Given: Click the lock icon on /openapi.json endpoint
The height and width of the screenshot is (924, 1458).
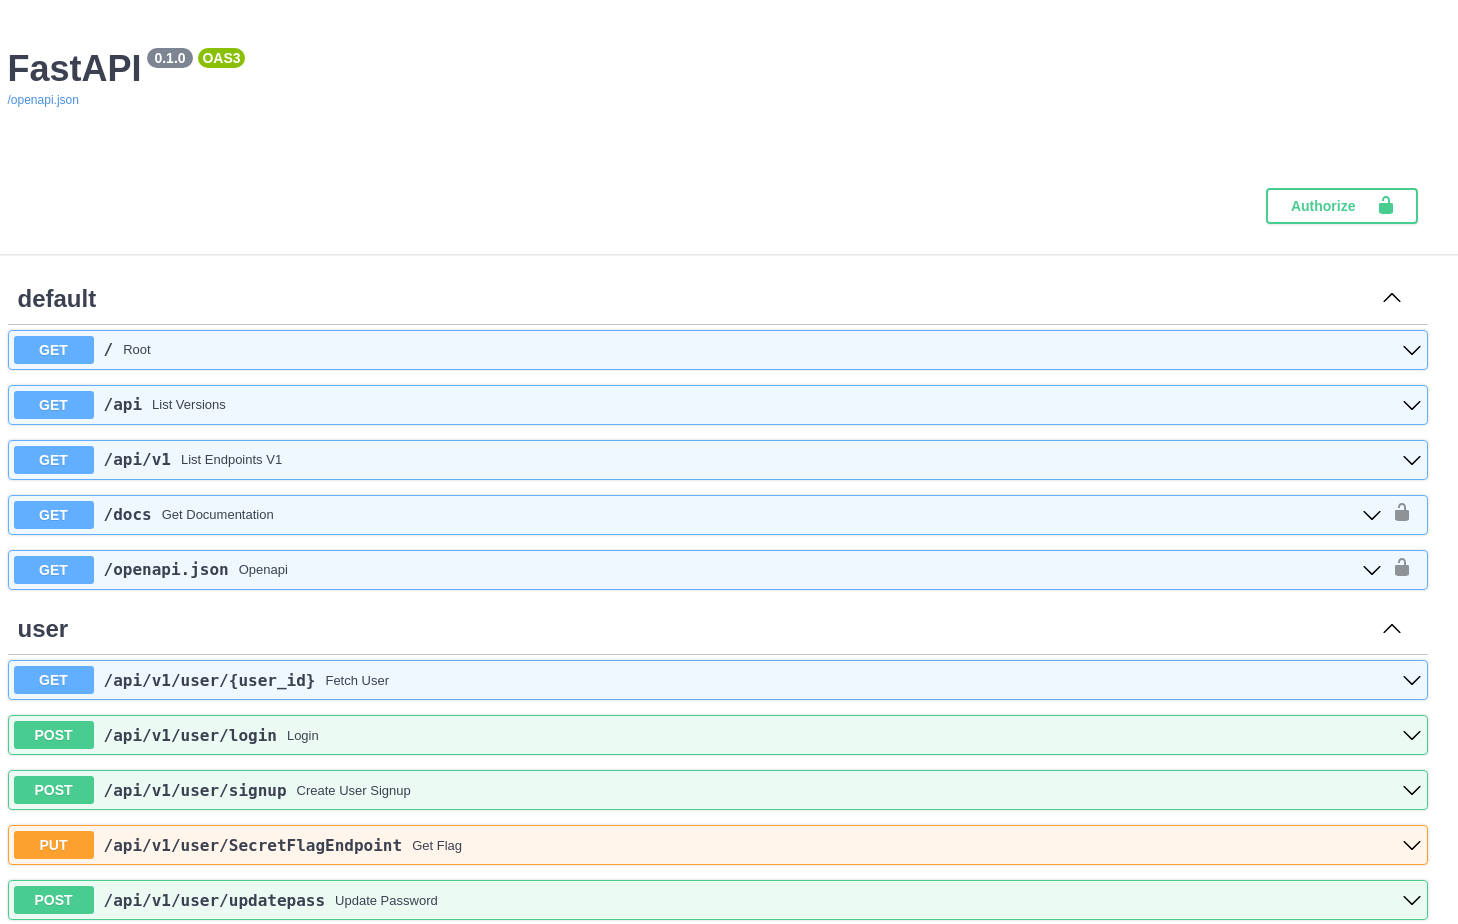Looking at the screenshot, I should (x=1402, y=568).
